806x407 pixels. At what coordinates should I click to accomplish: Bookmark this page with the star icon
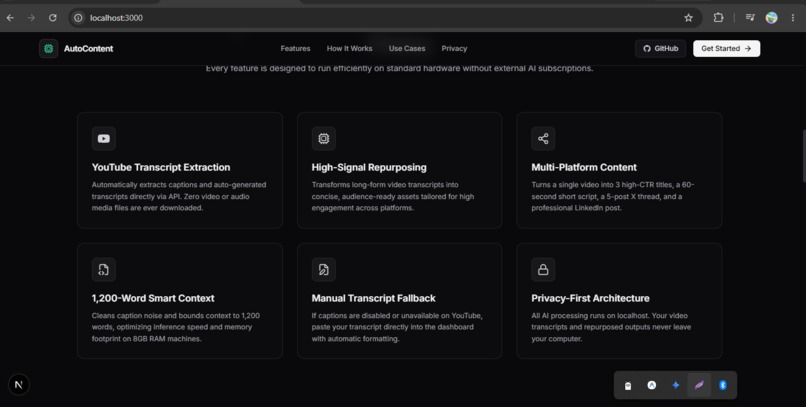coord(688,17)
